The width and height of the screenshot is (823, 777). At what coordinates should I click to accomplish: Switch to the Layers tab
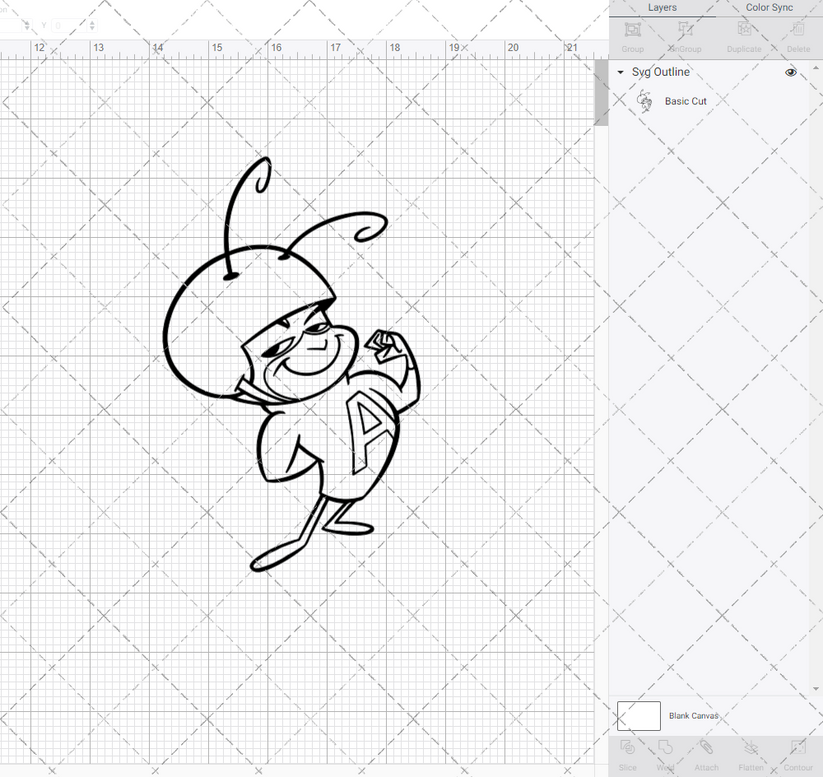pos(662,8)
